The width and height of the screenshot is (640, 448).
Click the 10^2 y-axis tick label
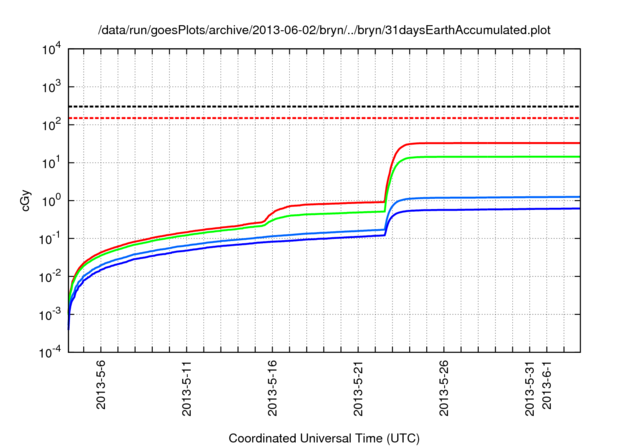tap(51, 124)
